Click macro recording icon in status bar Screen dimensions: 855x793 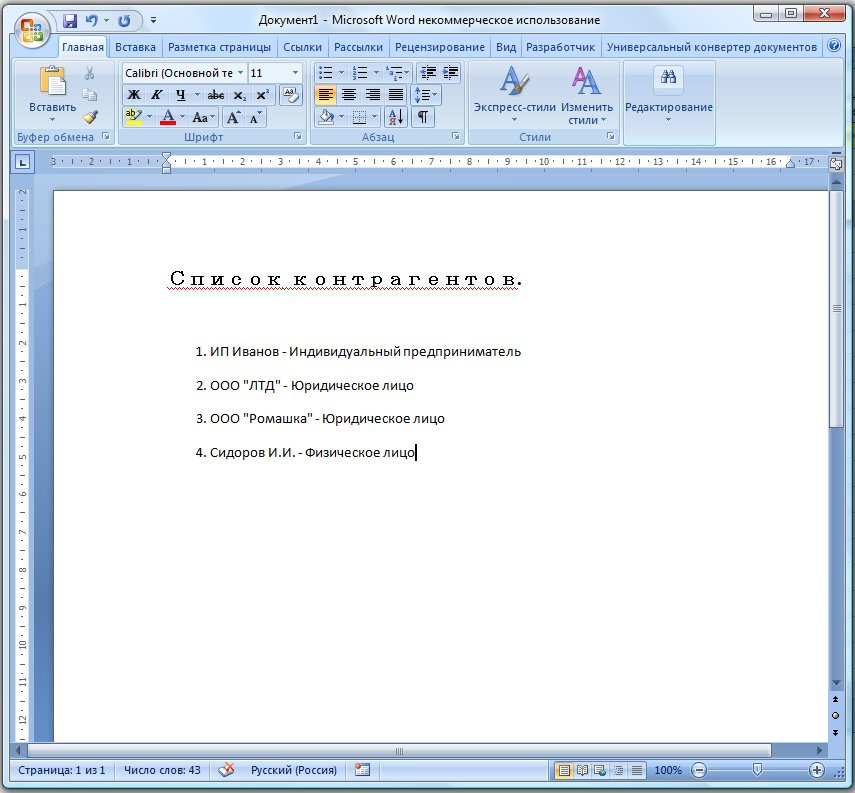(362, 770)
